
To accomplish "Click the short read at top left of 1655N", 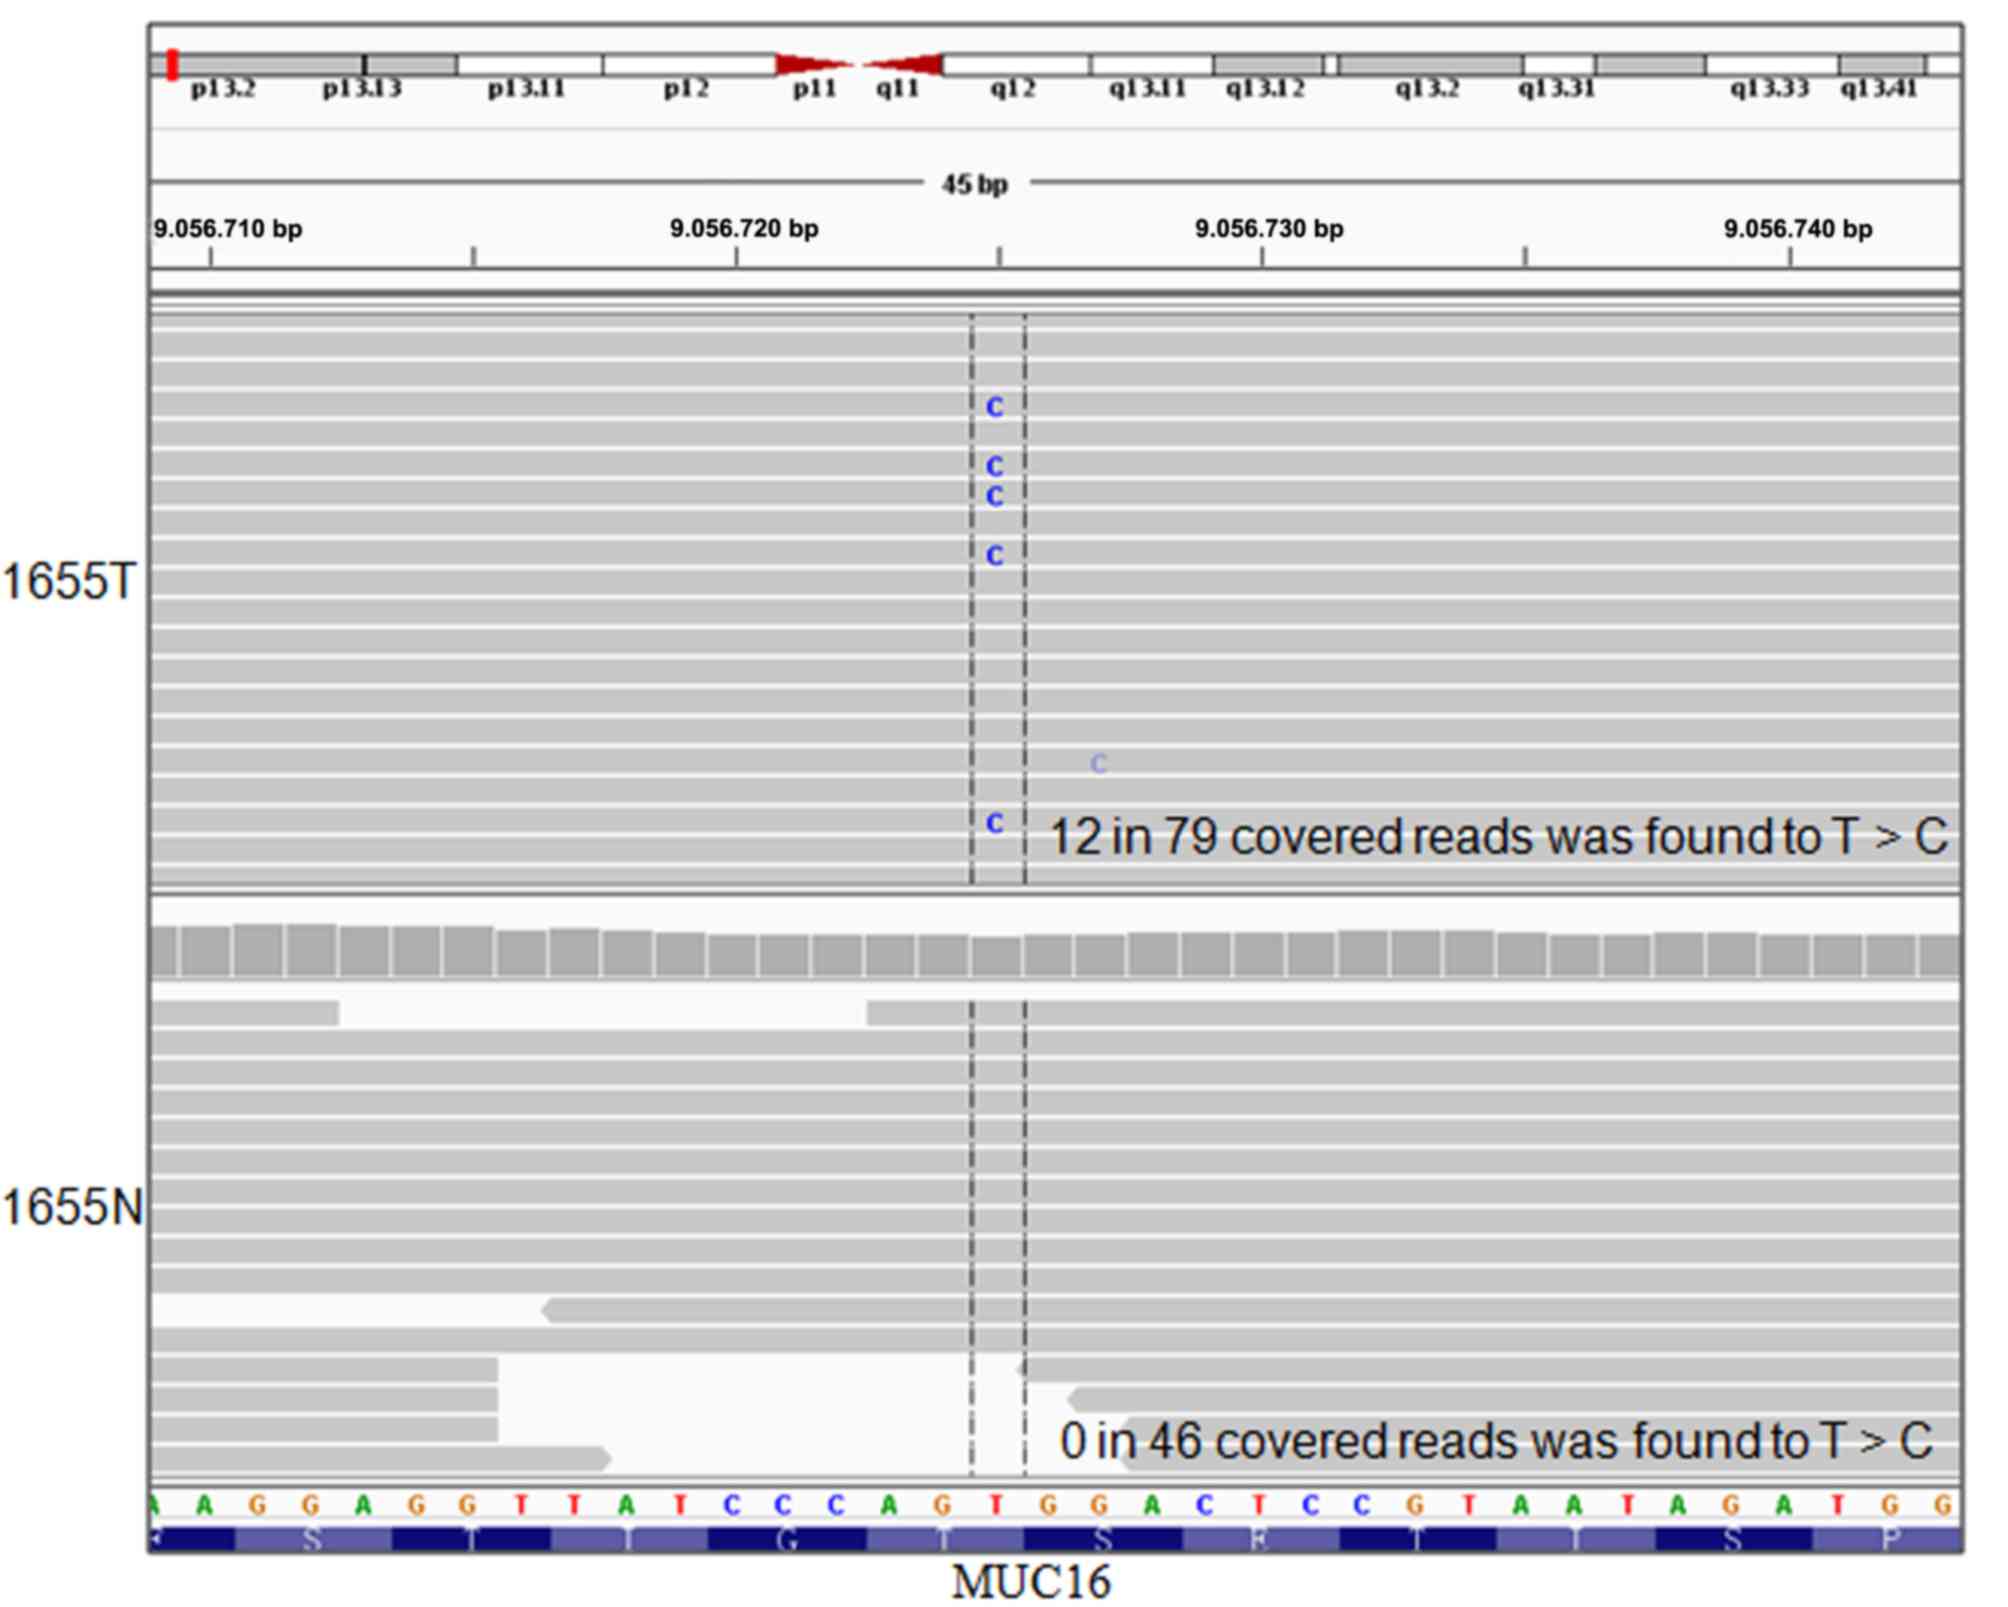I will [x=245, y=1013].
